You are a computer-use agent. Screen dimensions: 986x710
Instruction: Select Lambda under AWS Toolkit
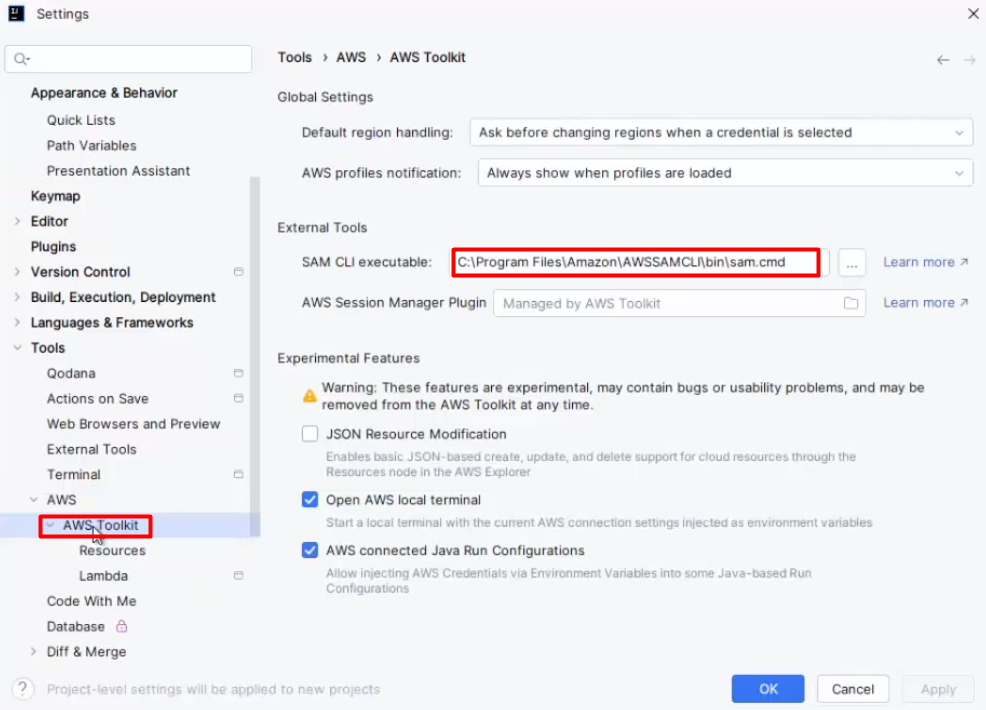coord(104,575)
